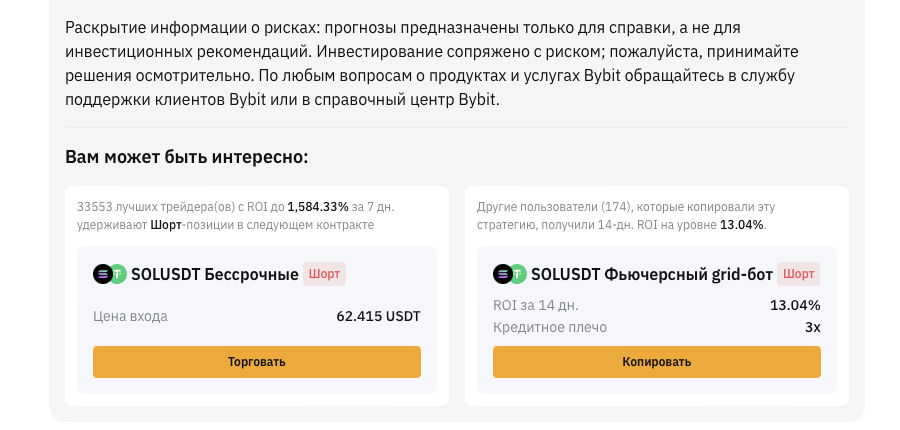
Task: Click the Кредитное плечо label
Action: click(x=550, y=327)
